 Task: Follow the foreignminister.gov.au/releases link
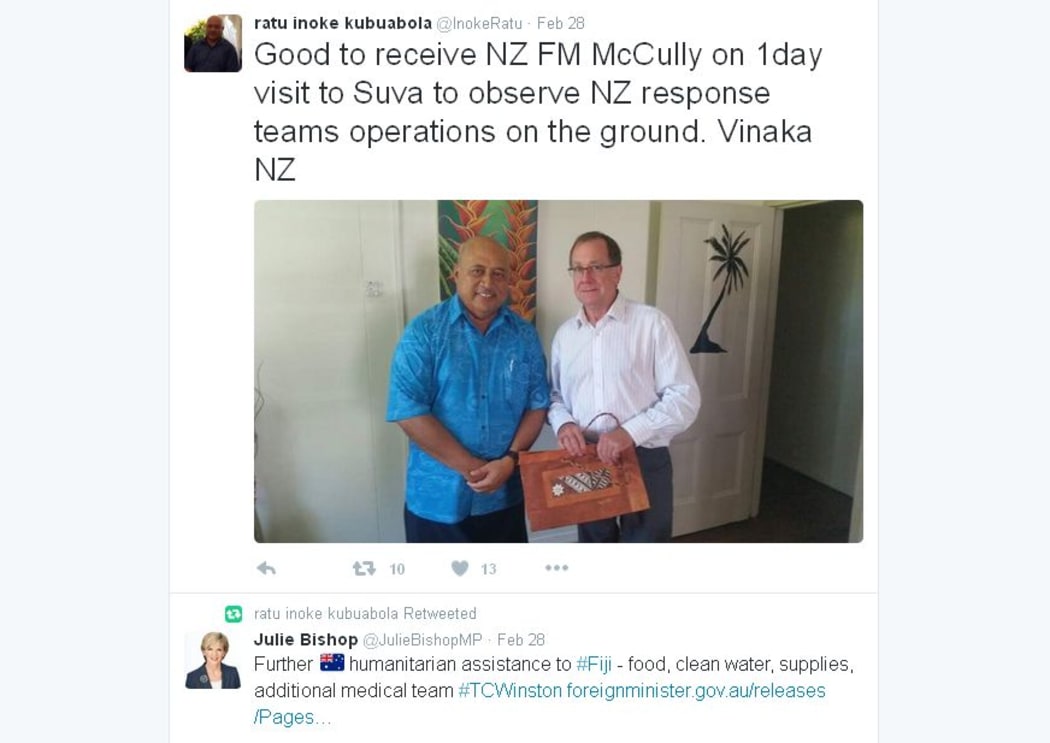696,691
